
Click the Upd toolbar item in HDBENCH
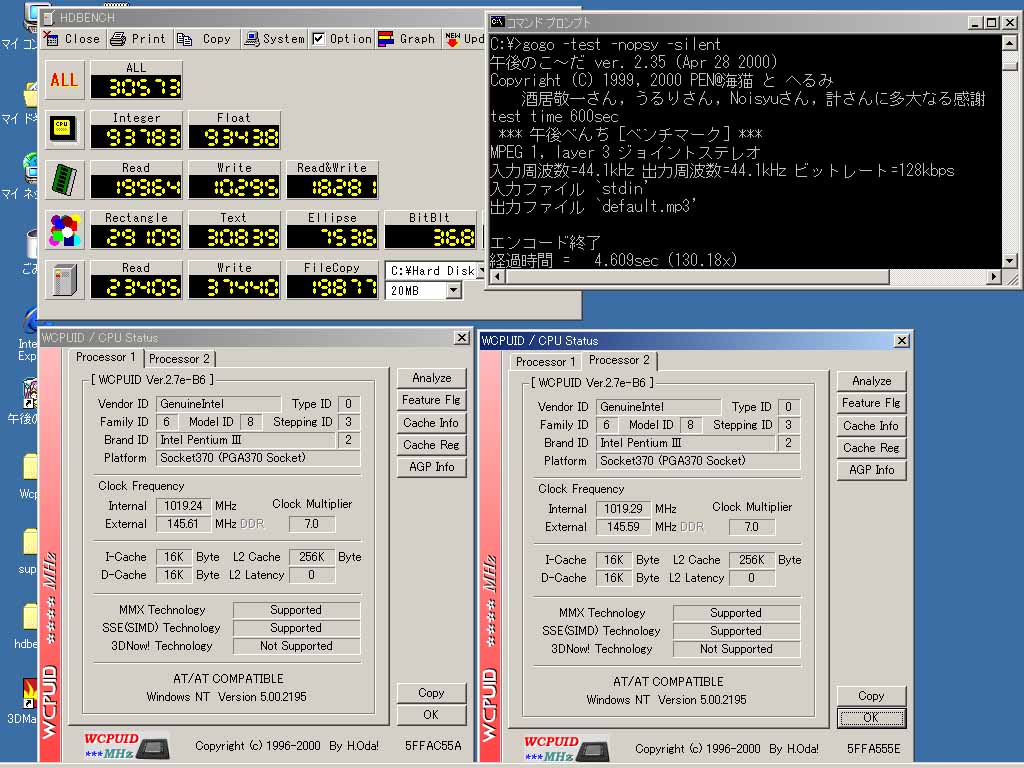click(464, 39)
